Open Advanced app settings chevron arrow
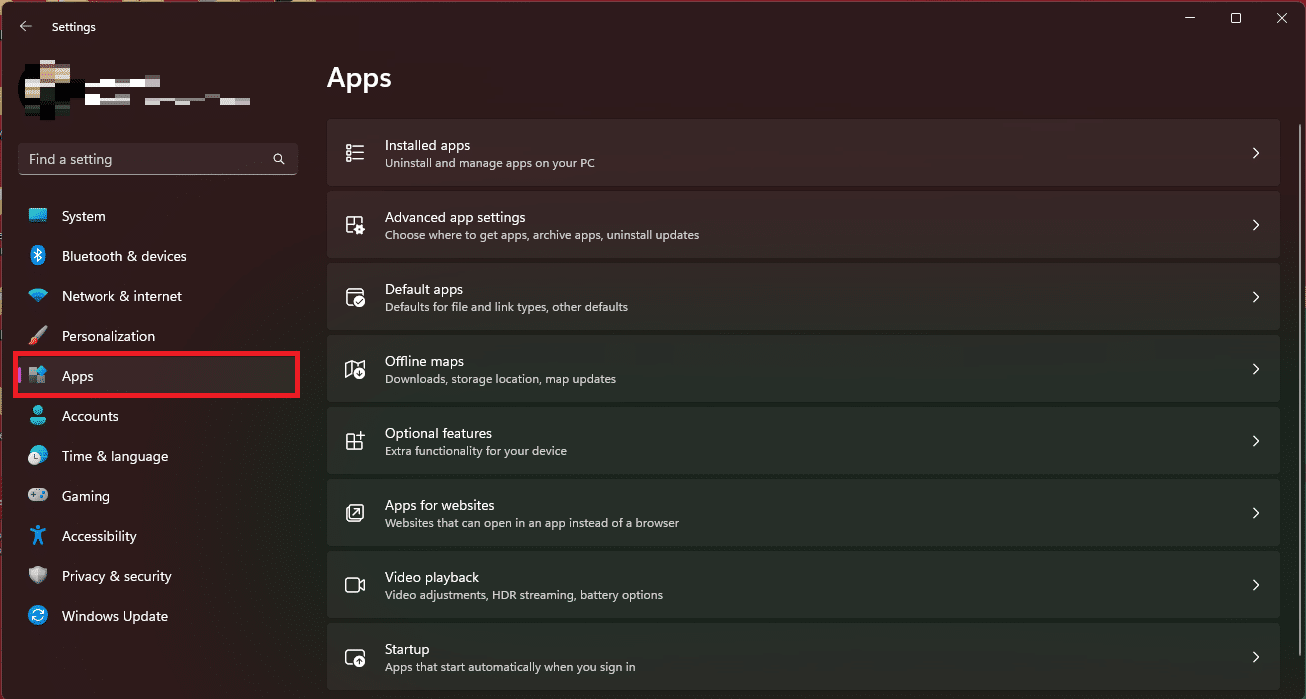The height and width of the screenshot is (699, 1306). [x=1256, y=225]
